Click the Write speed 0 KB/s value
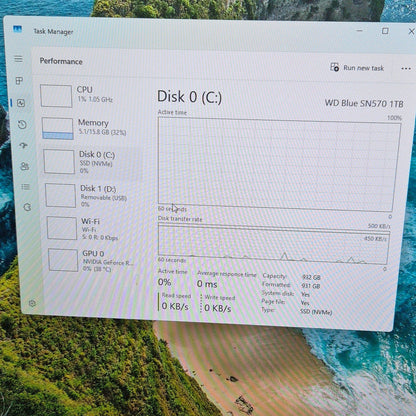This screenshot has height=416, width=416. (x=218, y=308)
